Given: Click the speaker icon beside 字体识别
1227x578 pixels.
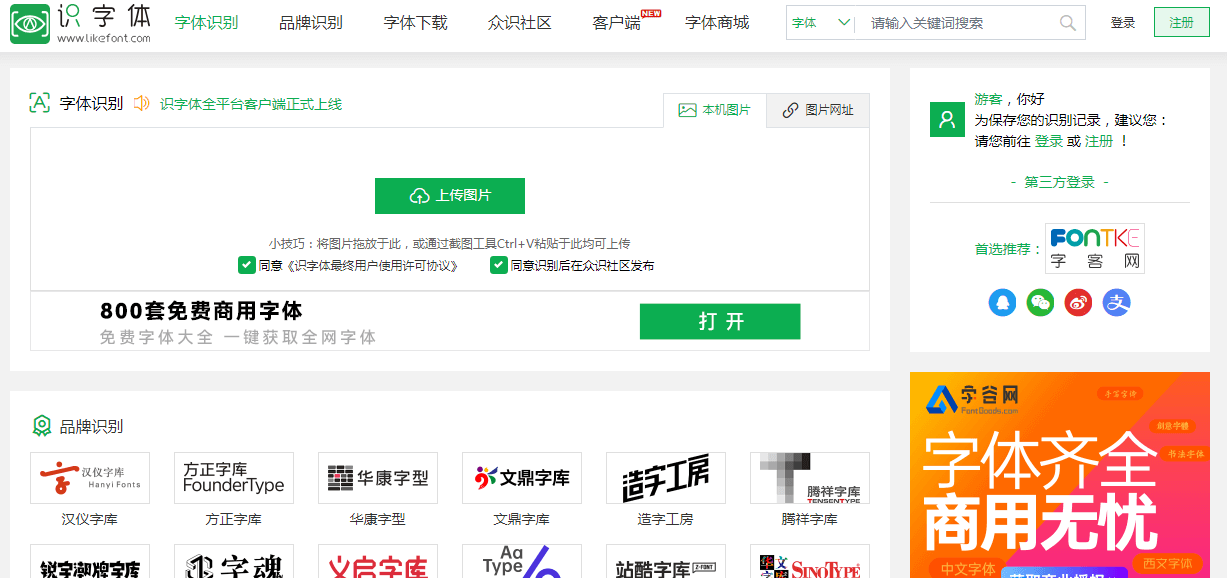Looking at the screenshot, I should (140, 103).
